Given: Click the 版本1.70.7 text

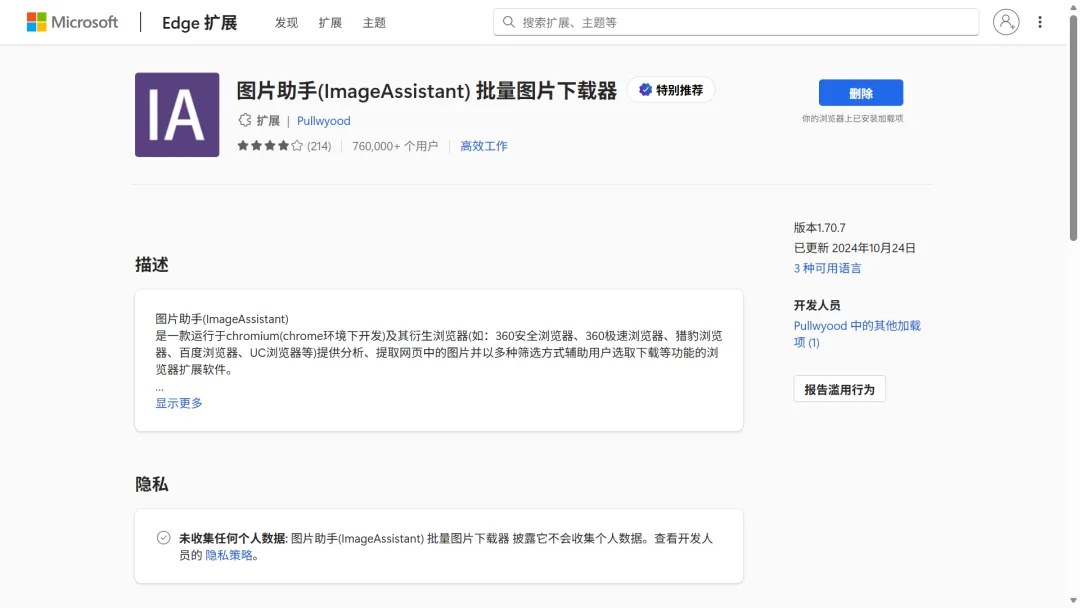Looking at the screenshot, I should 819,228.
